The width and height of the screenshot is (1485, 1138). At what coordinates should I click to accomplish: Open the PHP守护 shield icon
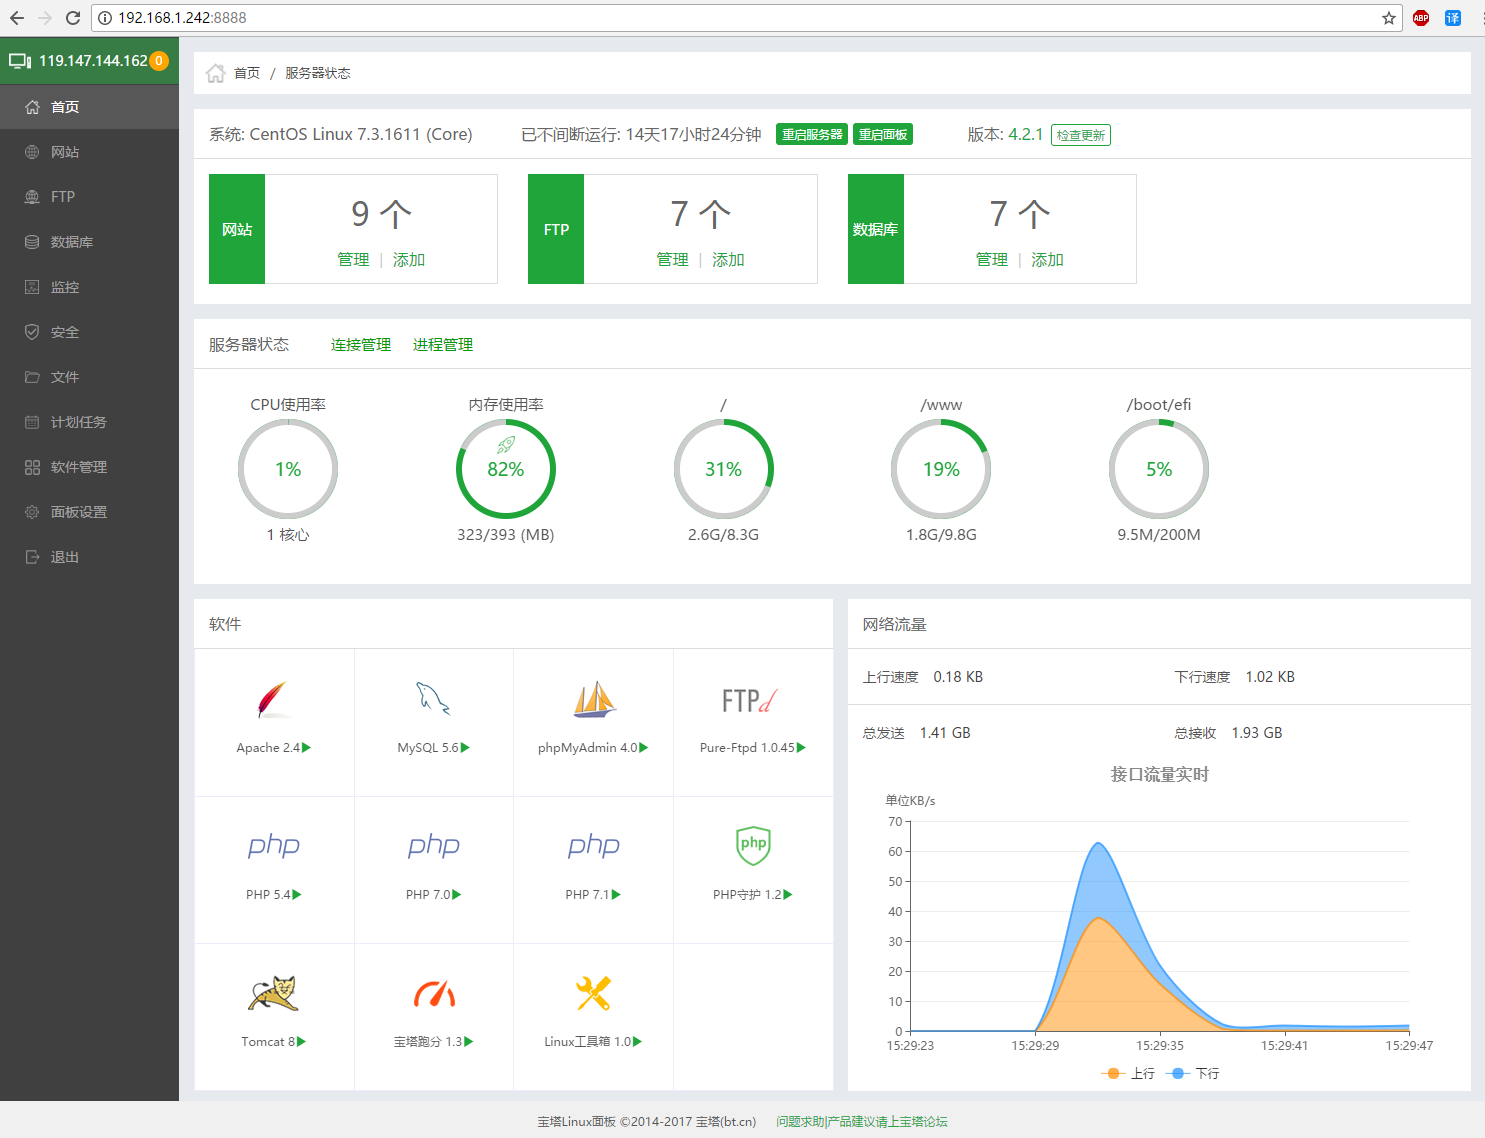(x=753, y=846)
